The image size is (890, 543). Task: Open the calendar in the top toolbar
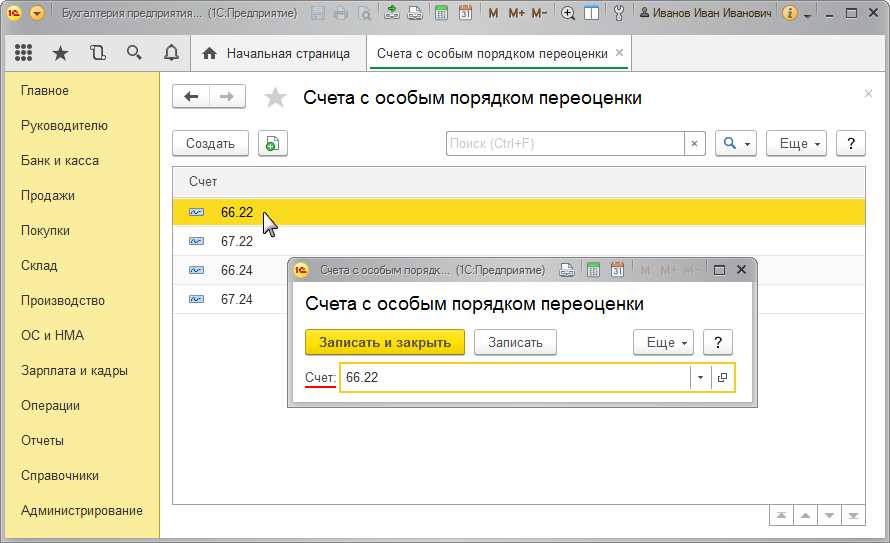click(466, 14)
